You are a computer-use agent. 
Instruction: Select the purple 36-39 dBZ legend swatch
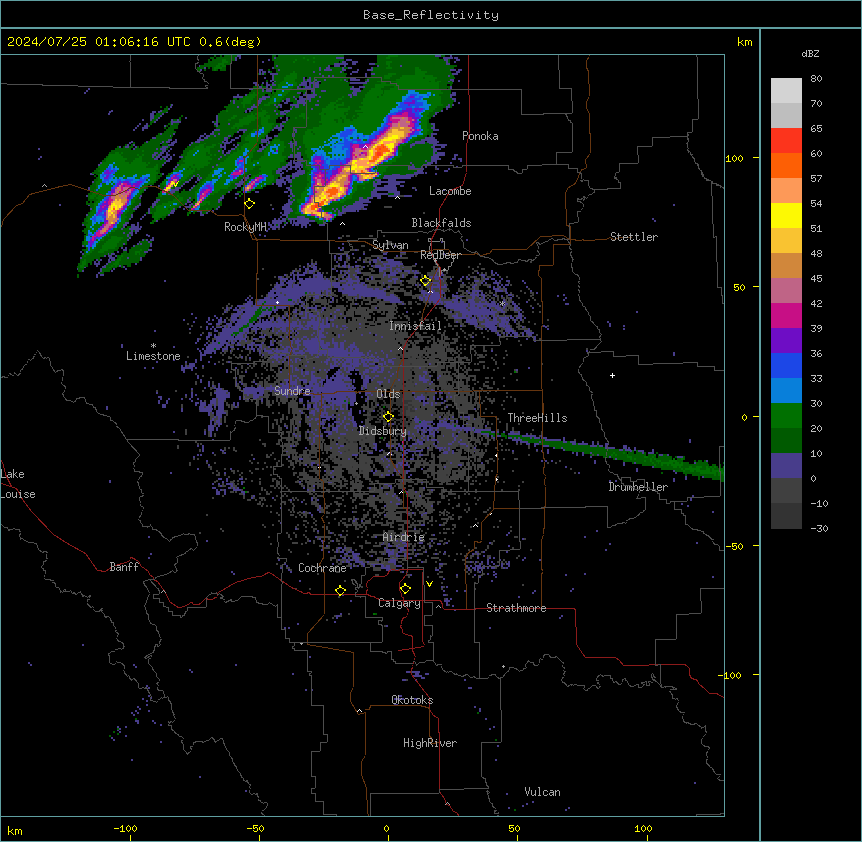point(786,341)
